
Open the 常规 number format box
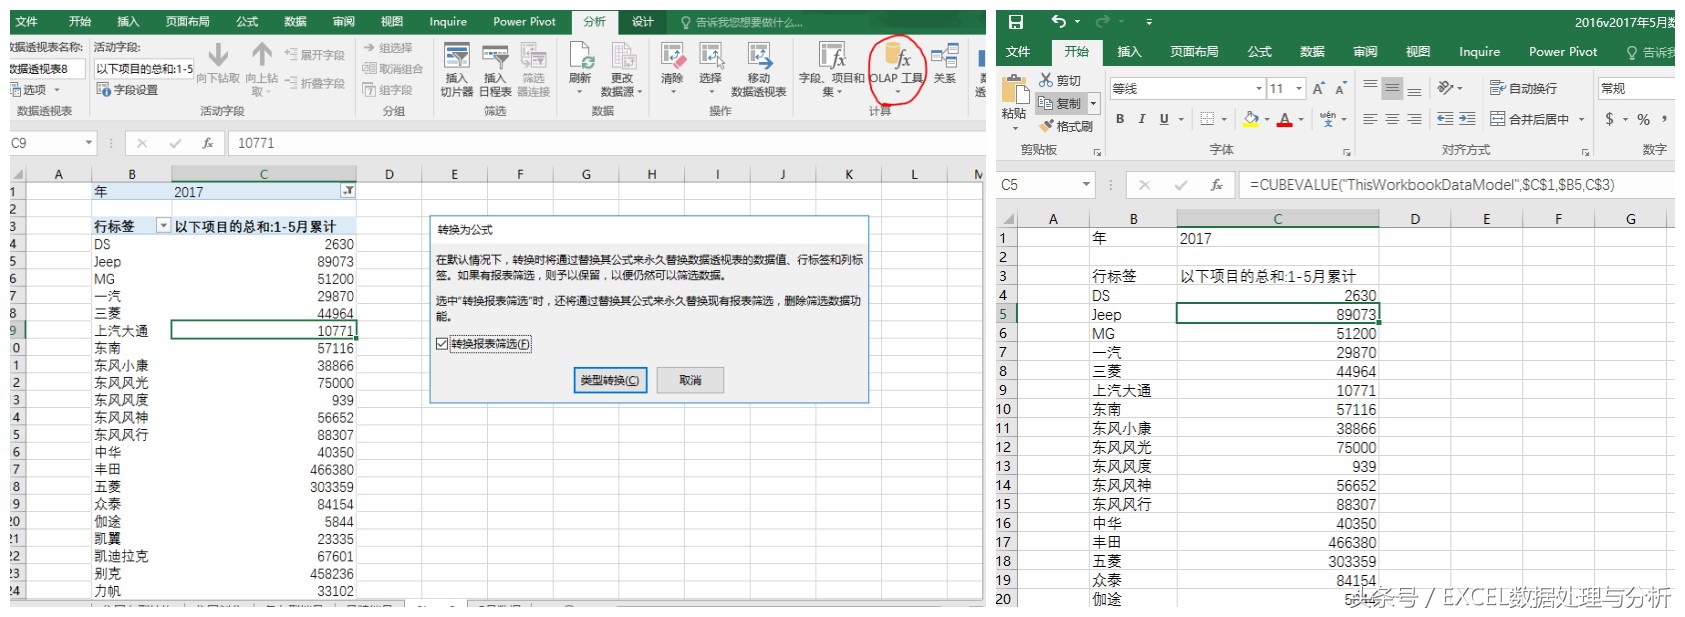coord(1636,89)
